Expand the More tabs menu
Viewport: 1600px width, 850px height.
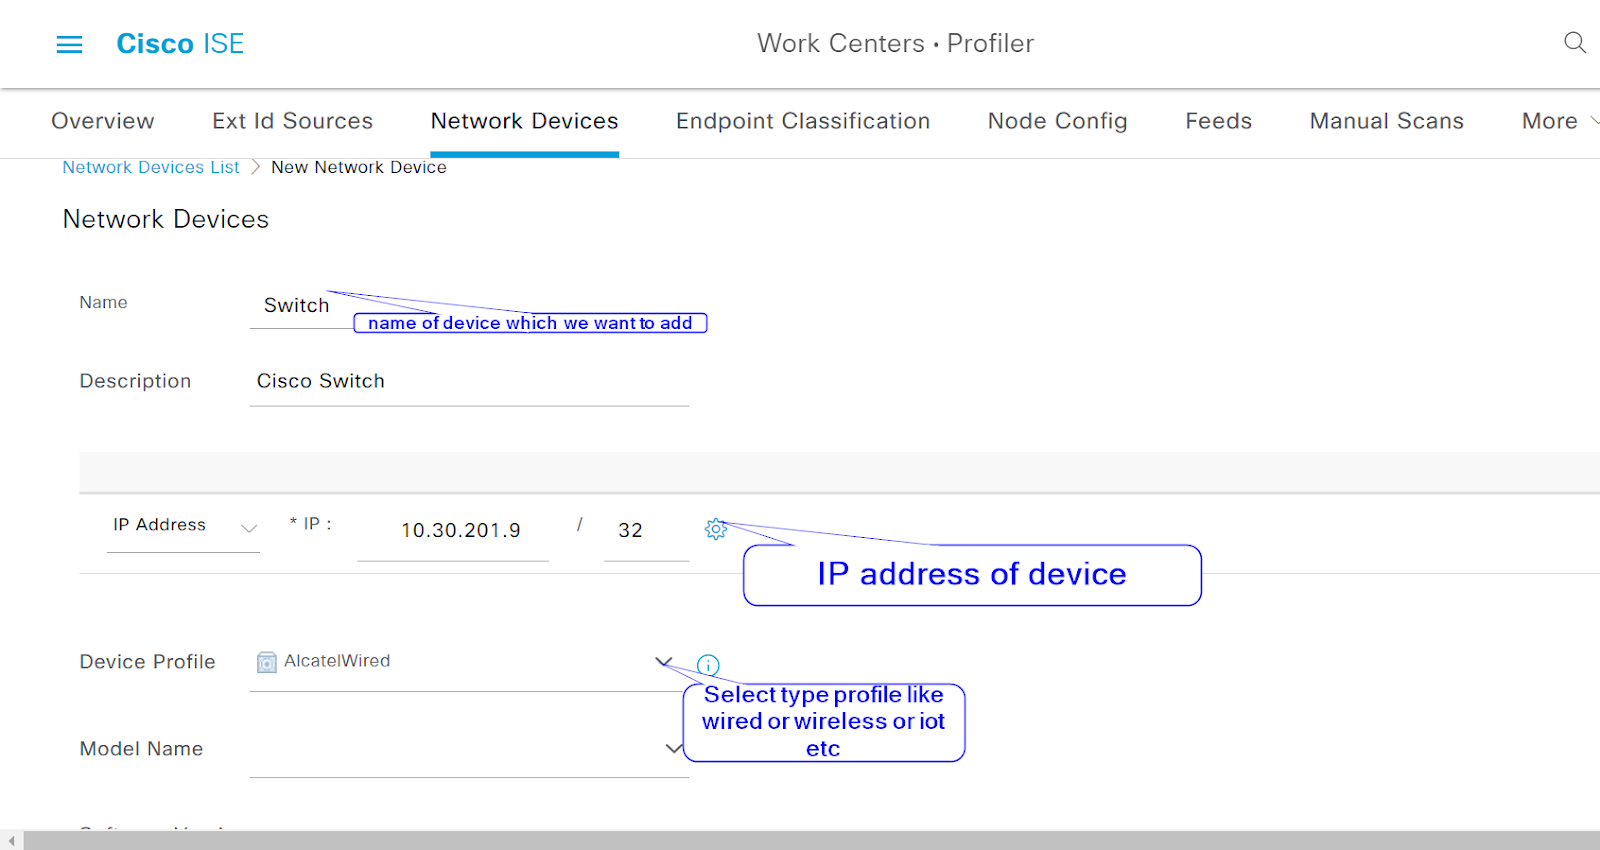click(1559, 121)
